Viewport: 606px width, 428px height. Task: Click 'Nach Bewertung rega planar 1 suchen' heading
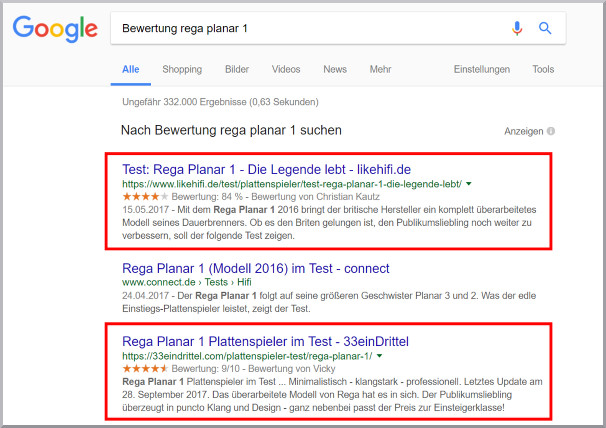pyautogui.click(x=231, y=130)
